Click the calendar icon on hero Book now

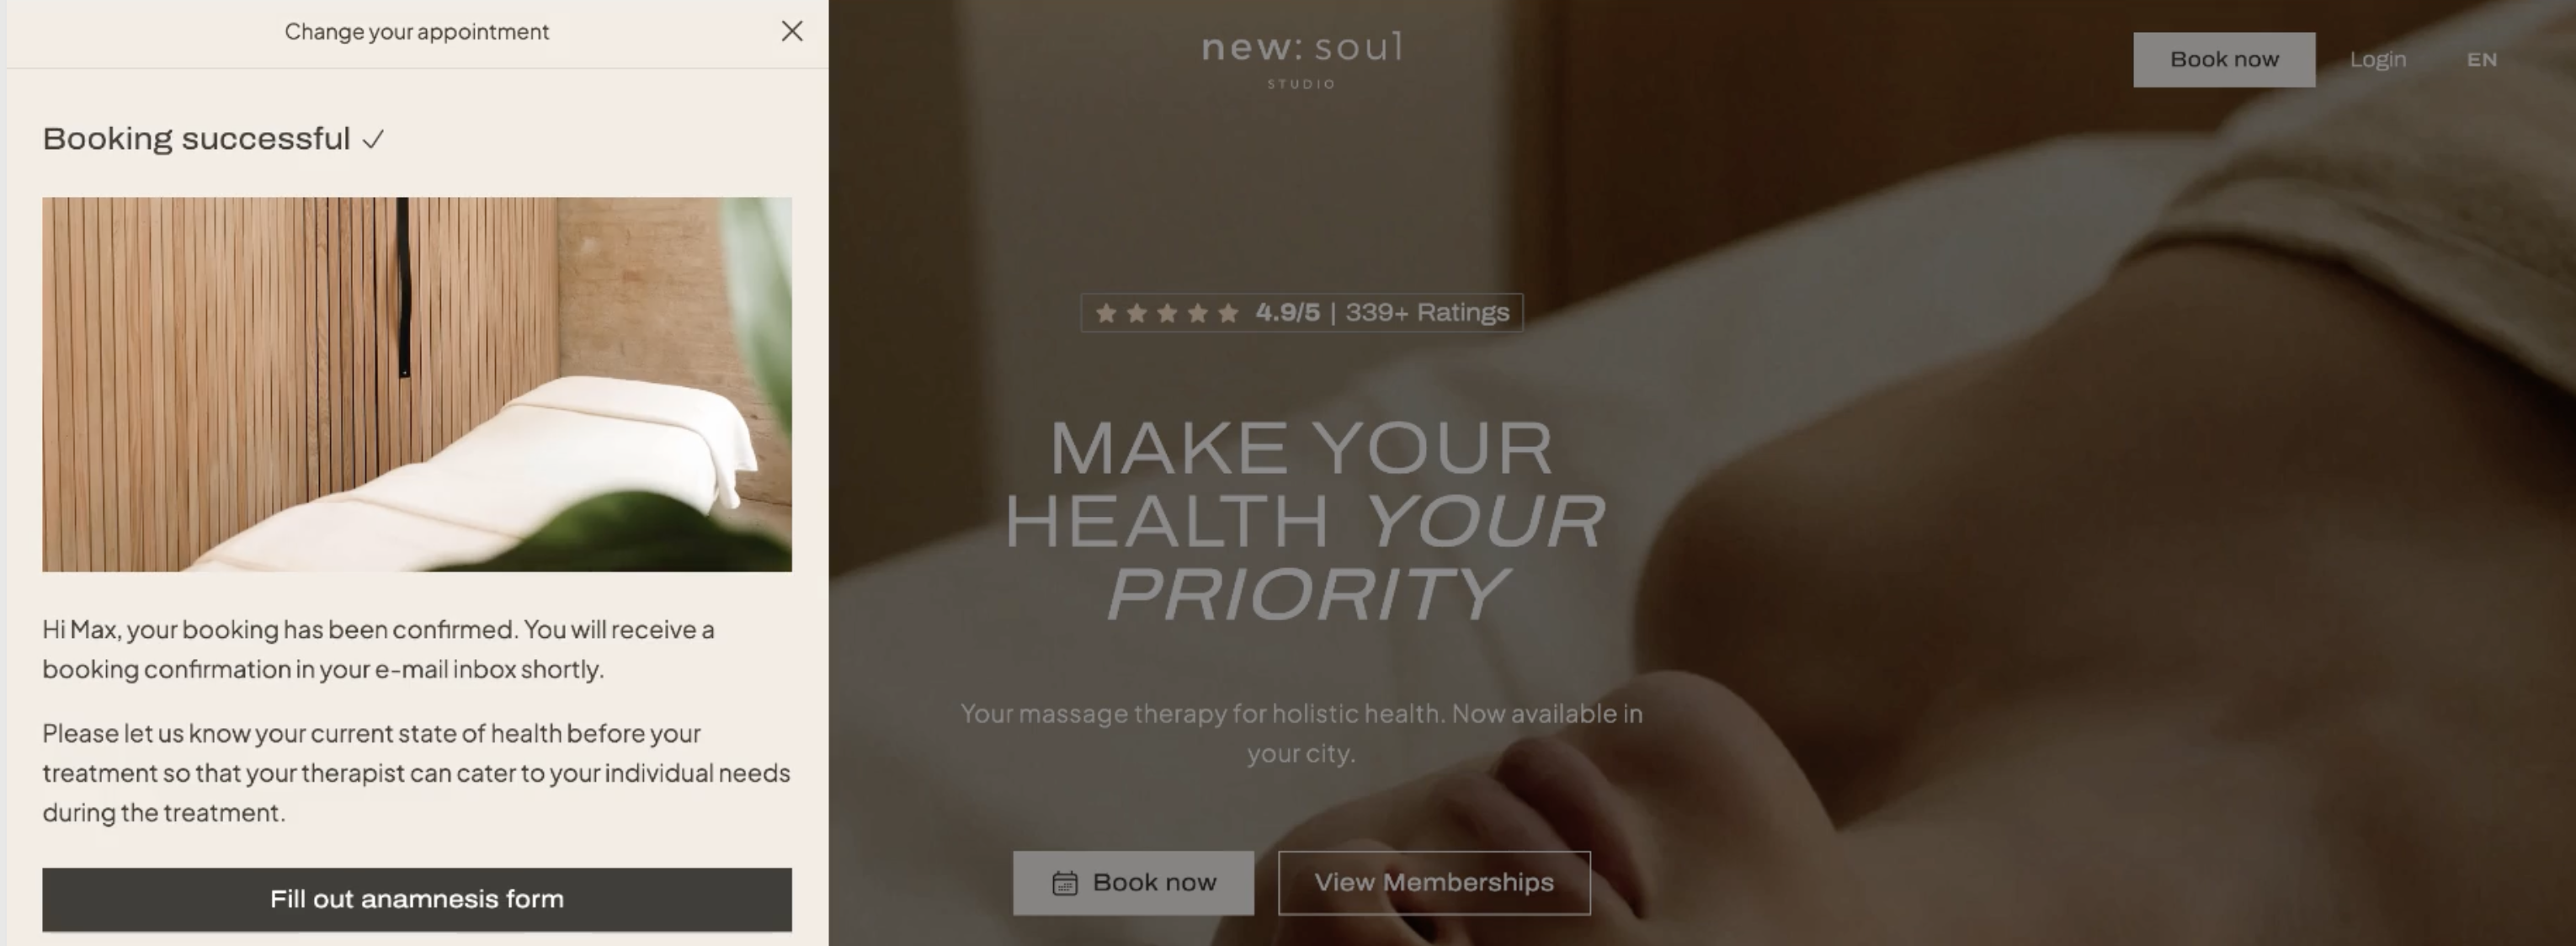tap(1065, 883)
